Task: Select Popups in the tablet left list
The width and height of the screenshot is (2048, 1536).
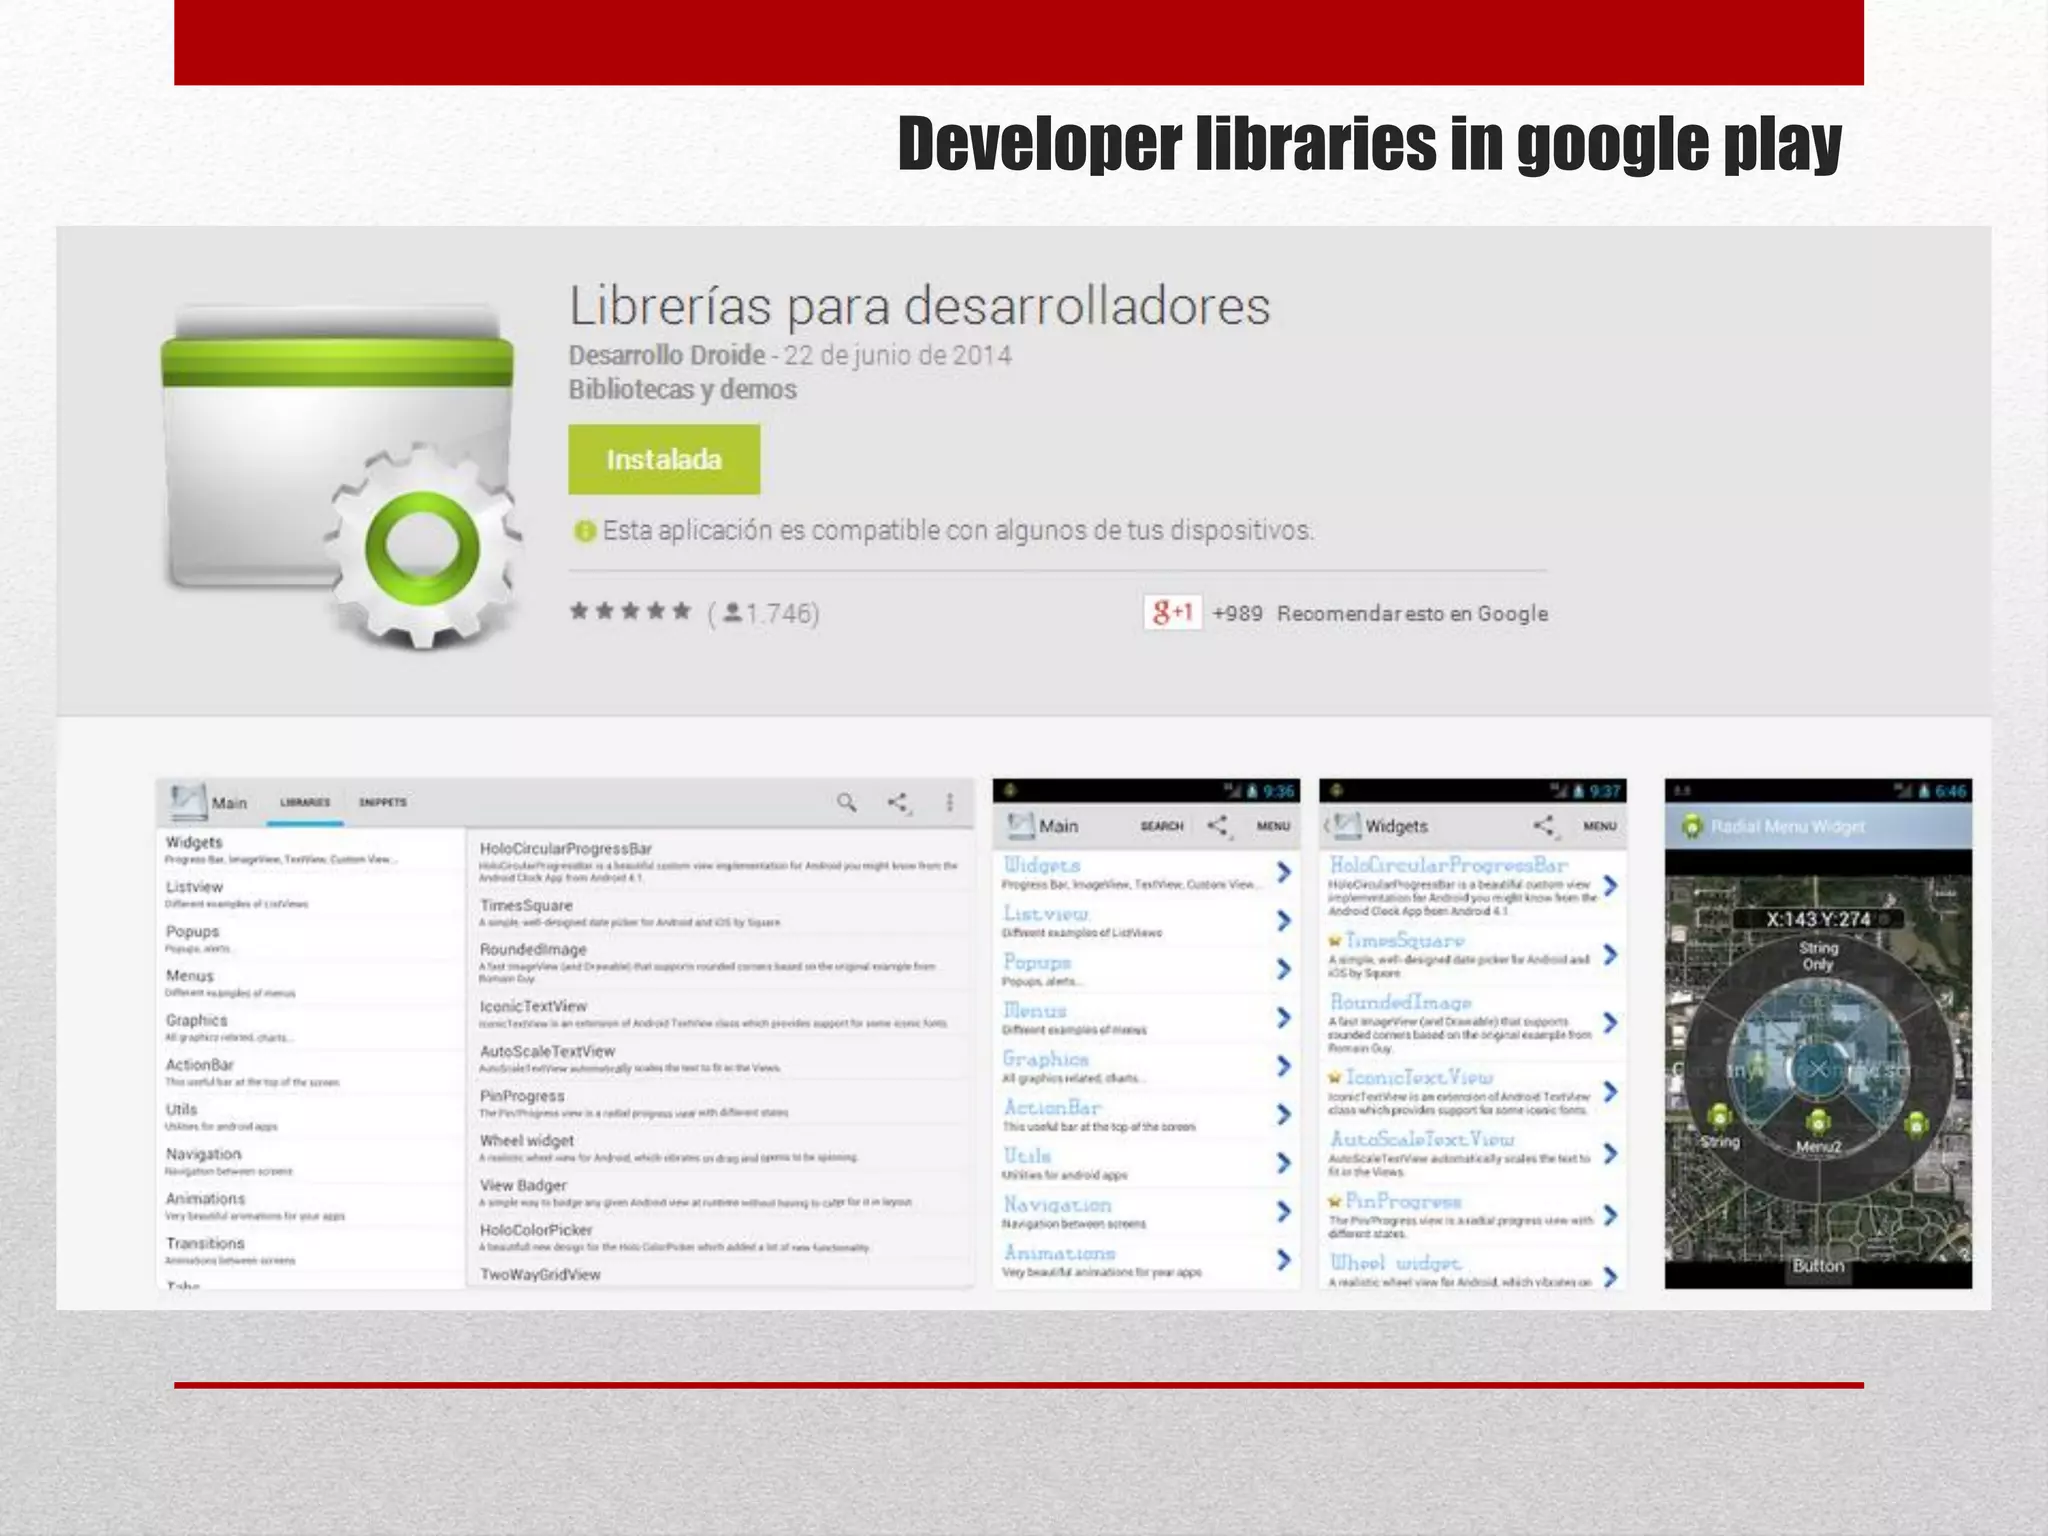Action: pos(310,938)
